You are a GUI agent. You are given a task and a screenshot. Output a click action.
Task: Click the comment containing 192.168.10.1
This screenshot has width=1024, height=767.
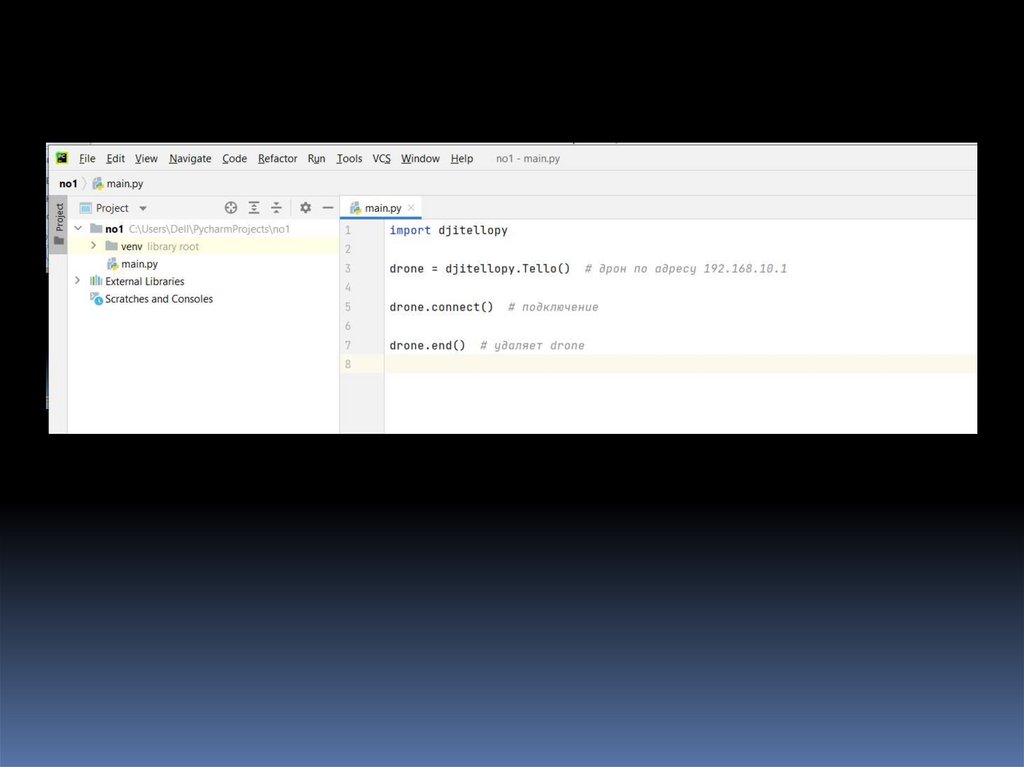click(x=686, y=269)
